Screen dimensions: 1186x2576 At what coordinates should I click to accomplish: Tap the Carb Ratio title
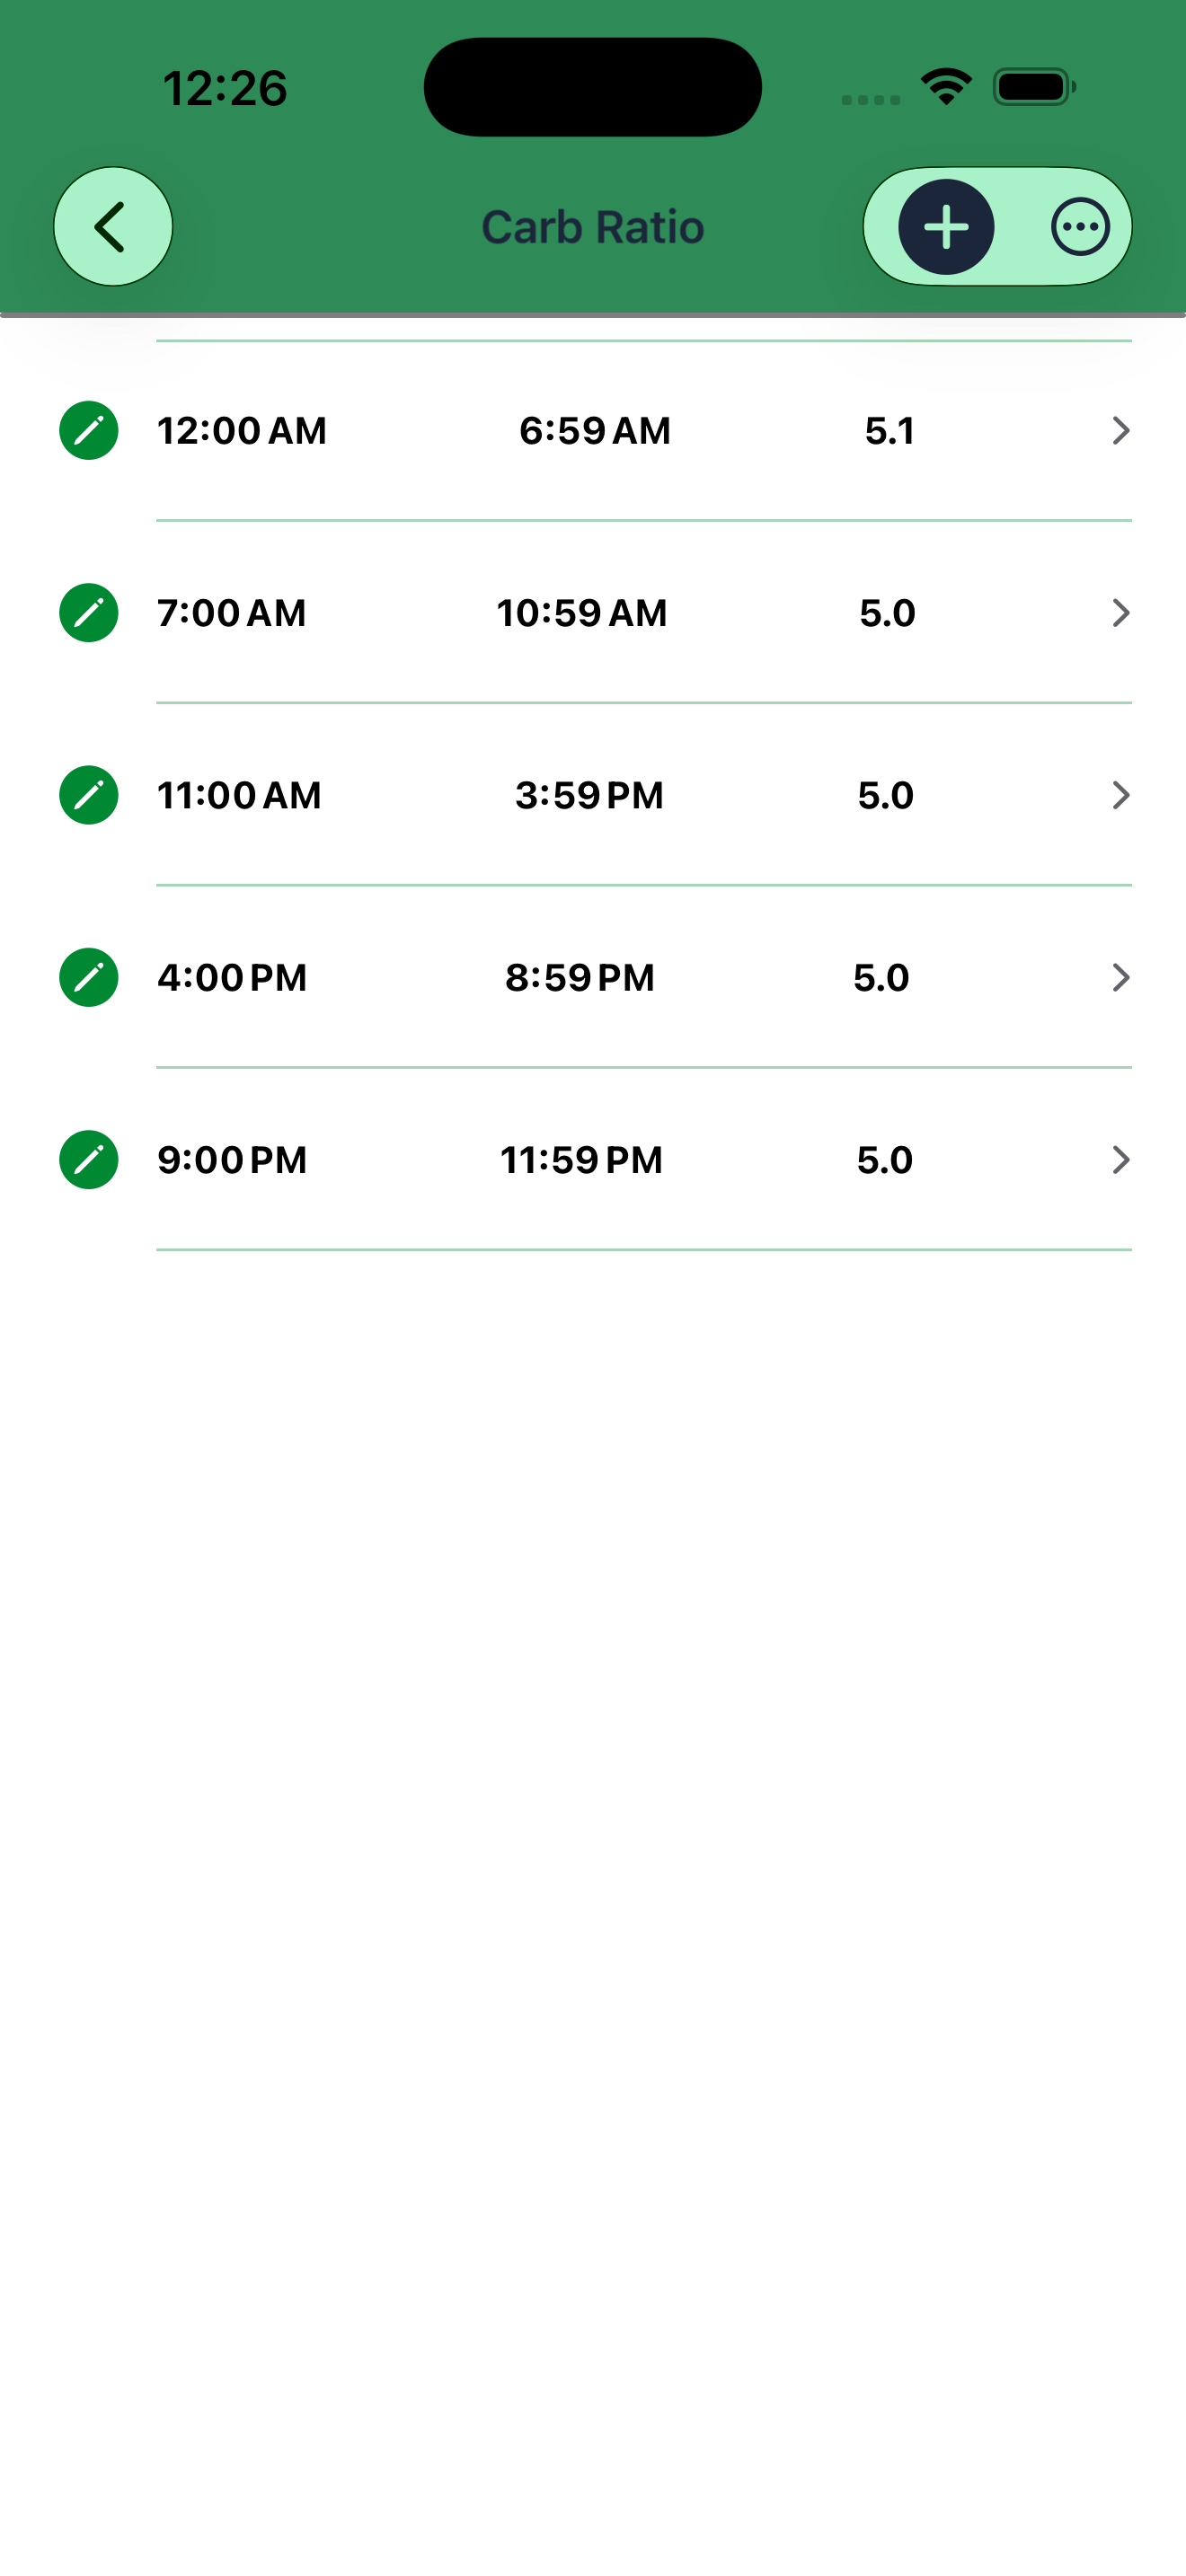(593, 227)
